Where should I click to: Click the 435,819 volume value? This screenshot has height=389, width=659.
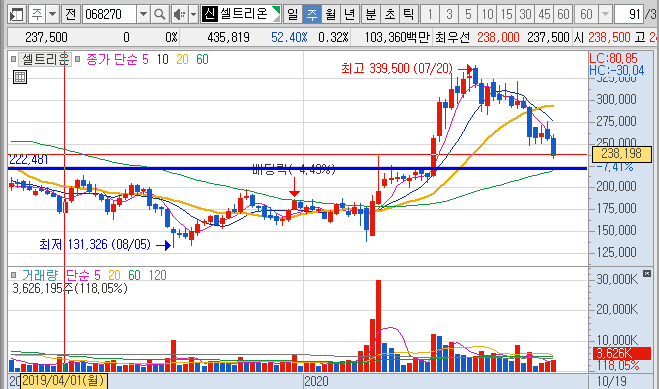point(228,37)
